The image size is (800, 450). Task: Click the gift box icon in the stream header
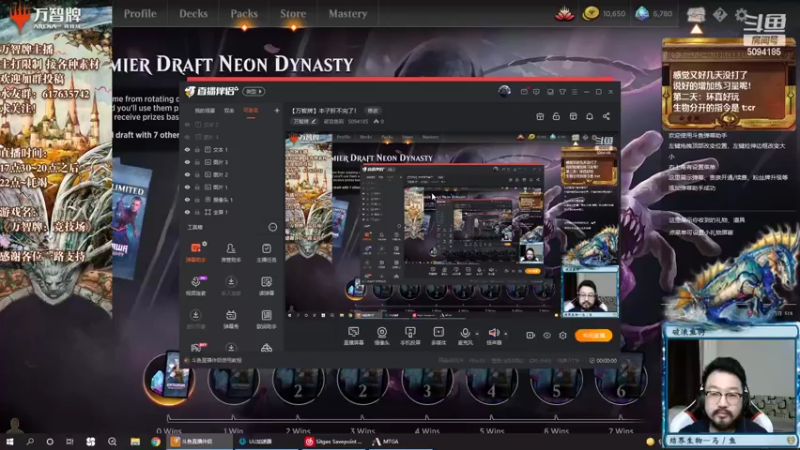tap(540, 116)
